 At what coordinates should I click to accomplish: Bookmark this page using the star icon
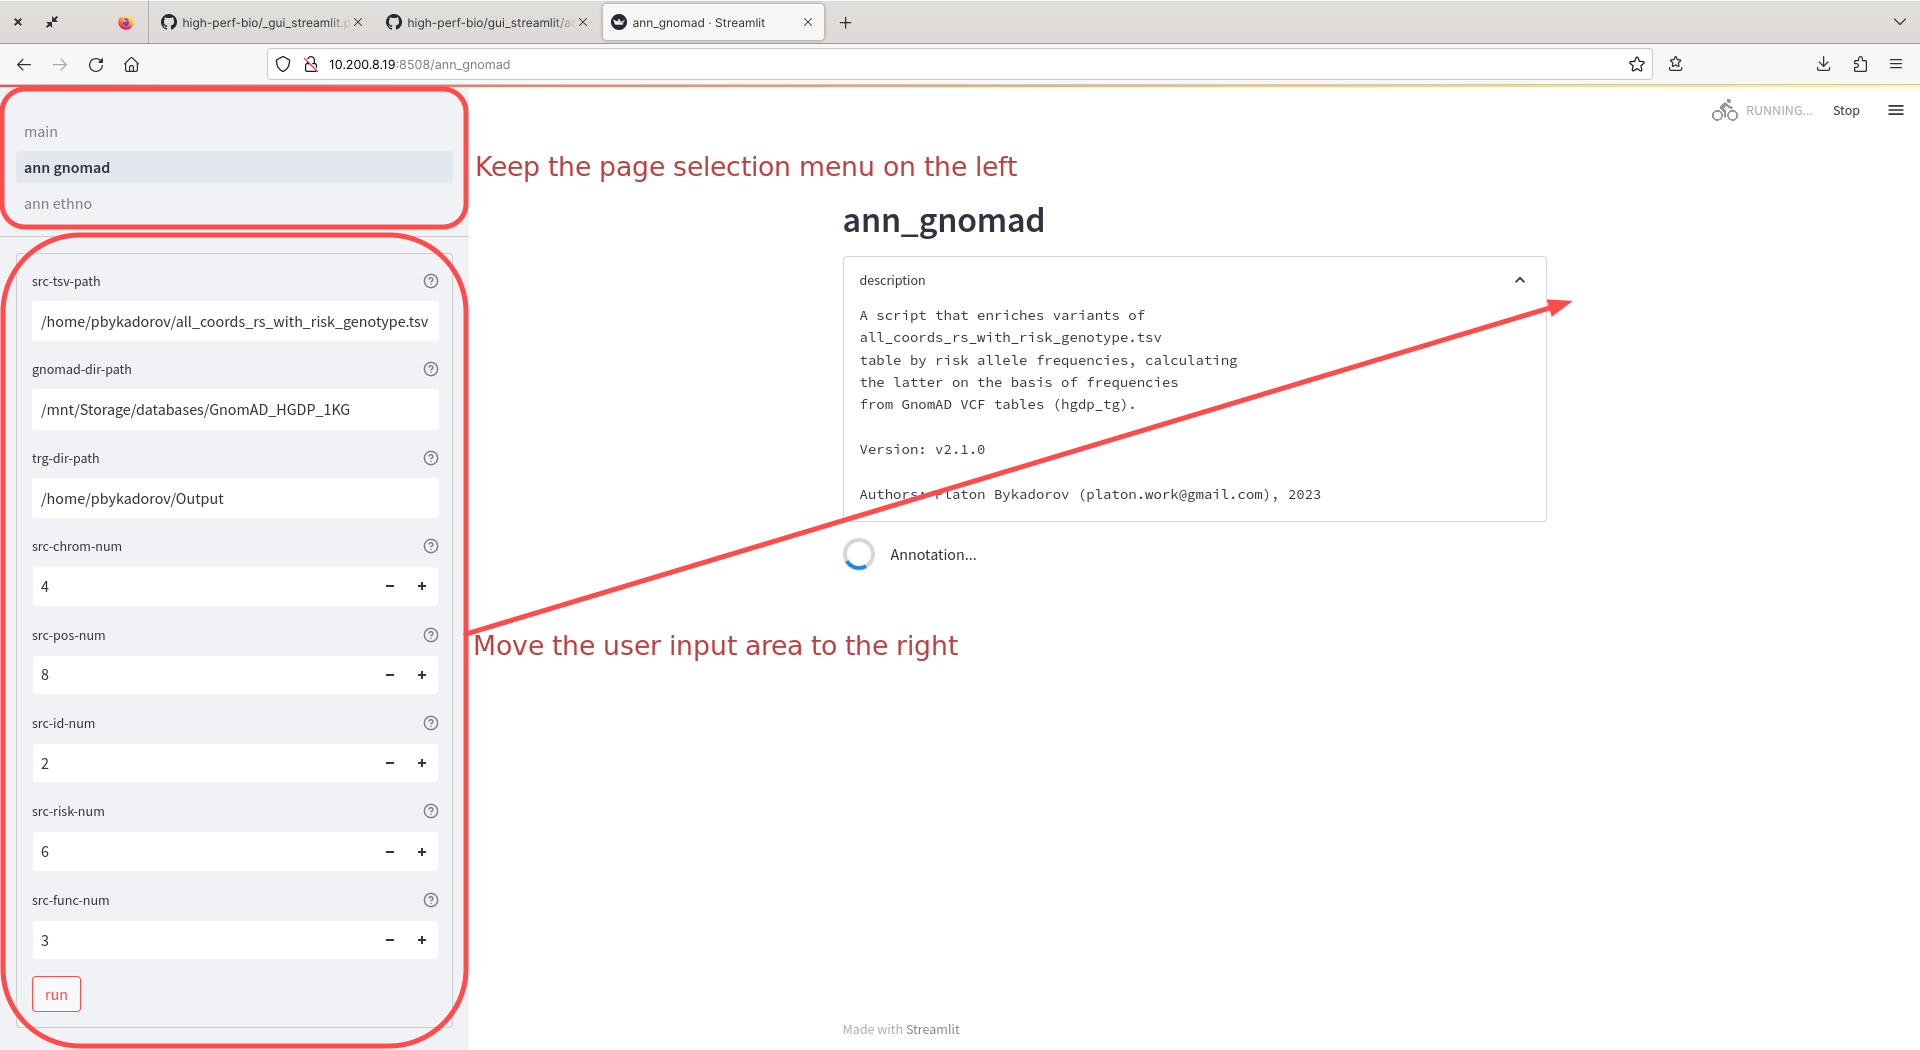click(x=1639, y=64)
